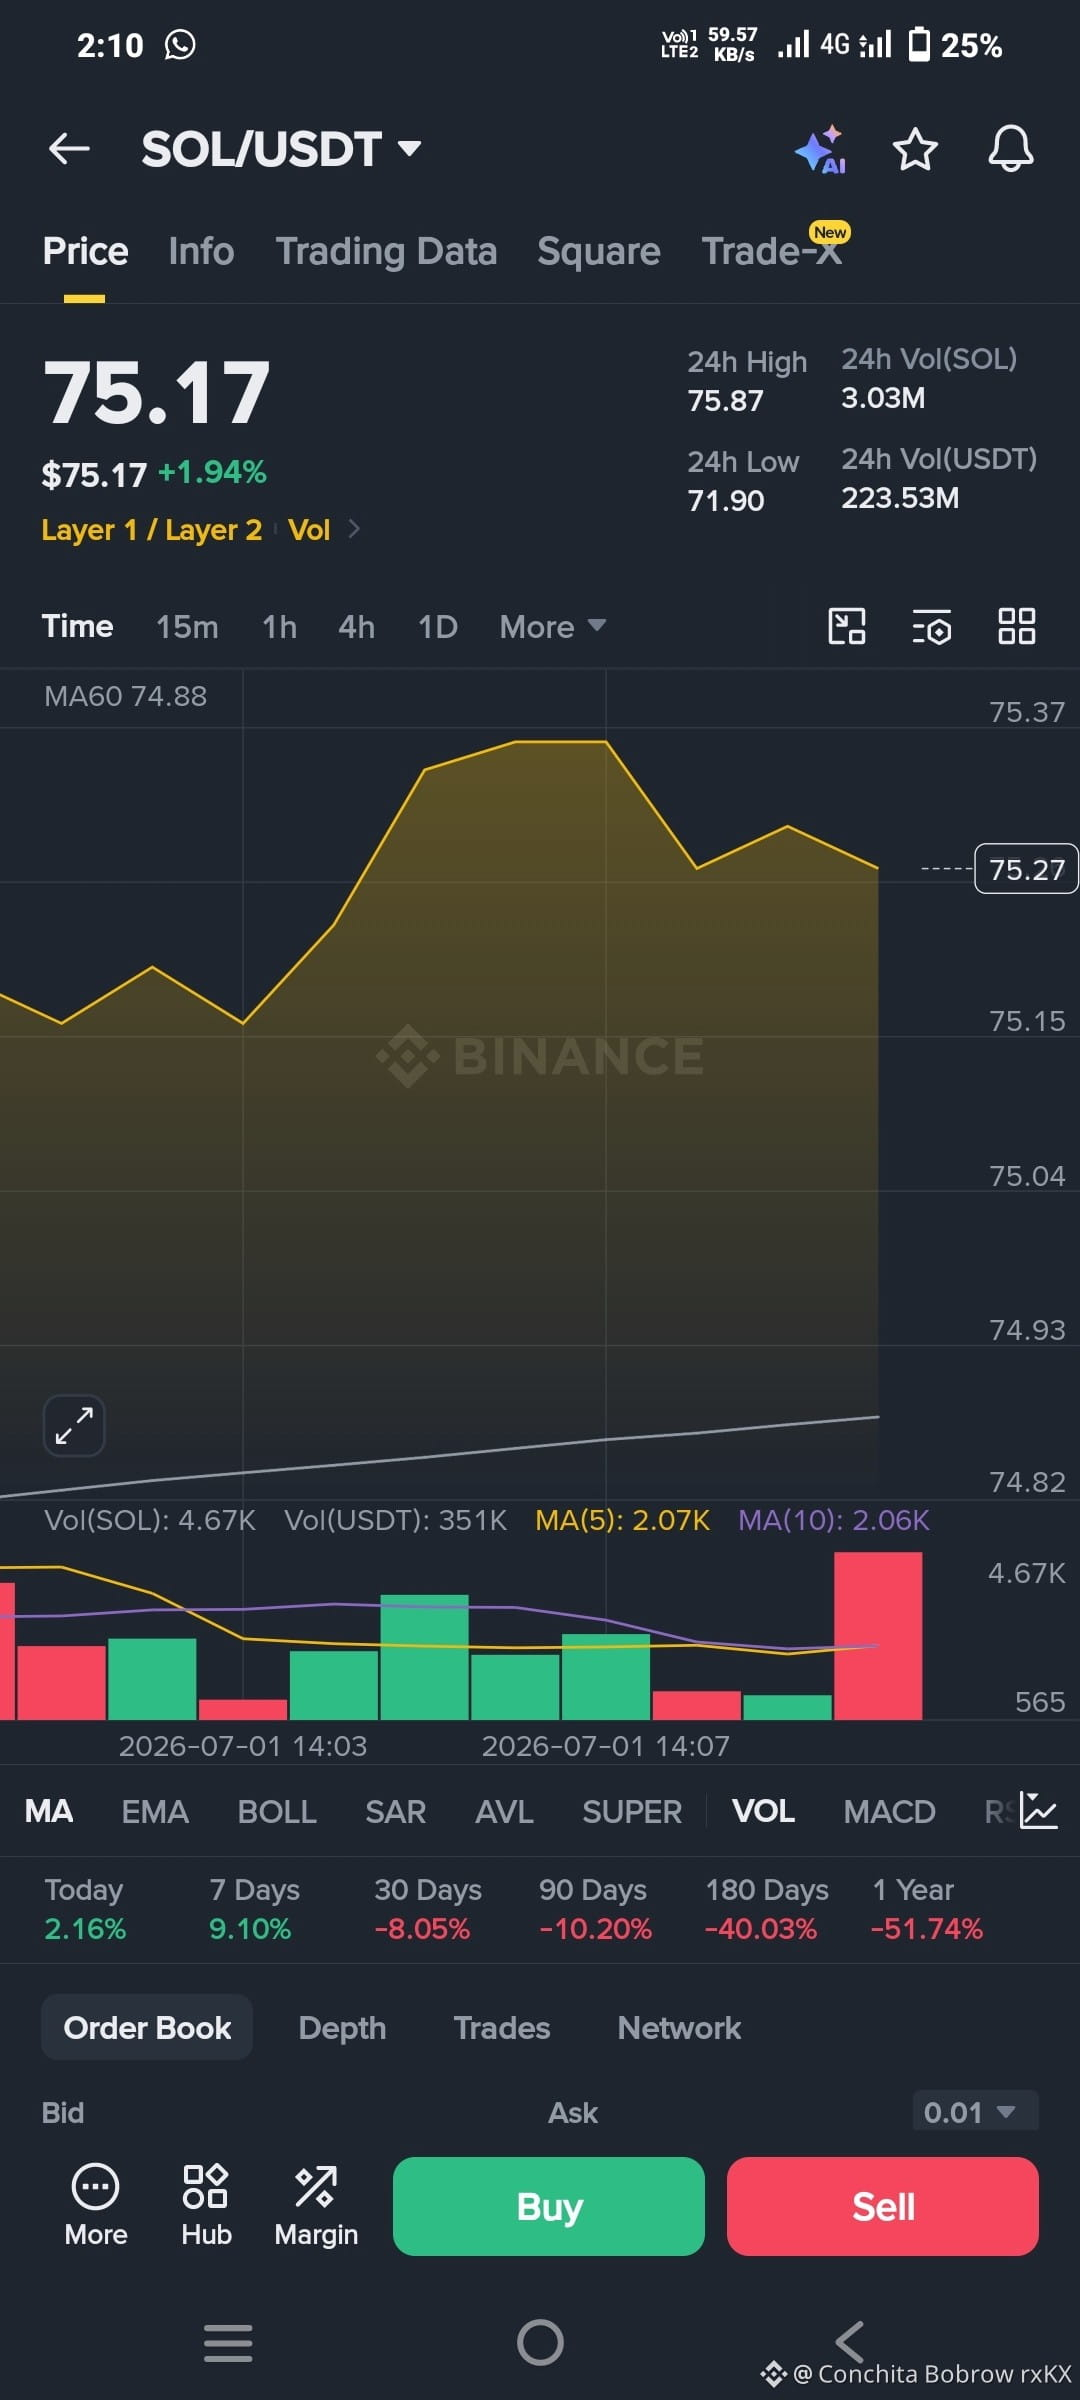Open chart indicator settings icon

click(x=932, y=627)
